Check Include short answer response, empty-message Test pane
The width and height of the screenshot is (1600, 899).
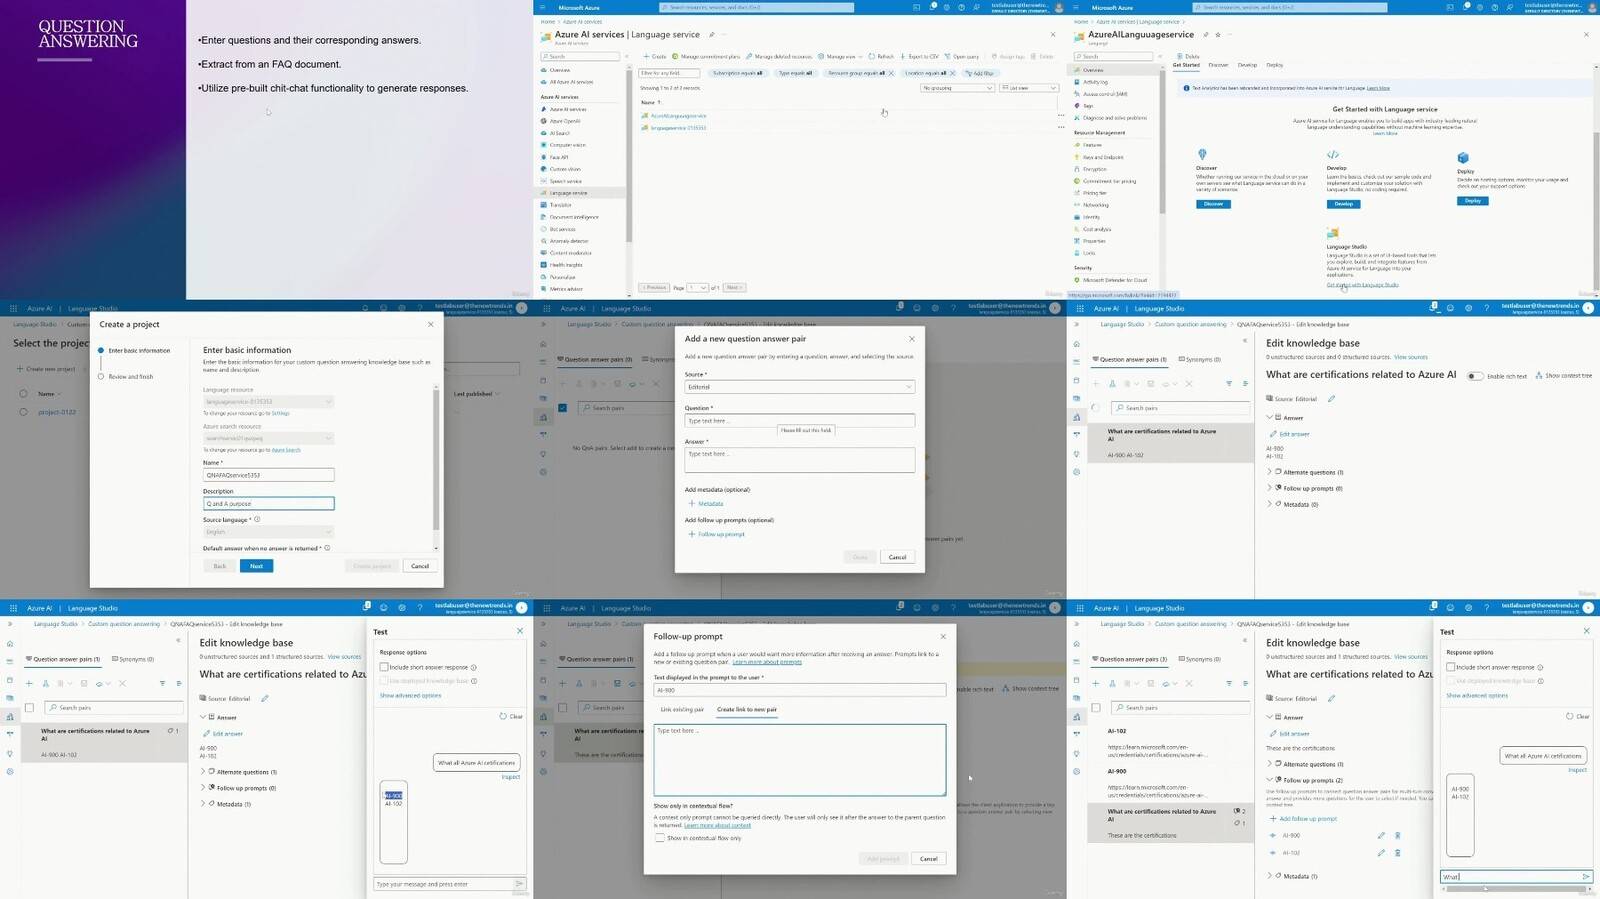(x=384, y=667)
